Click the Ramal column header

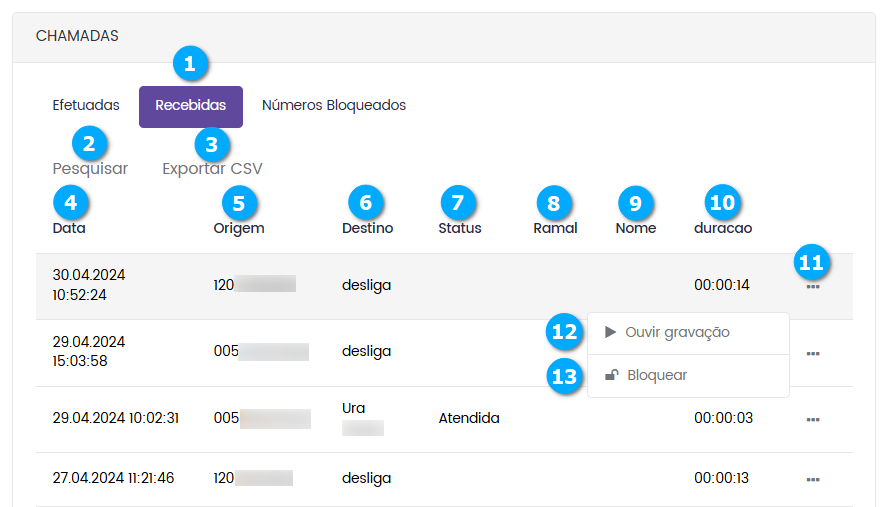pos(555,228)
